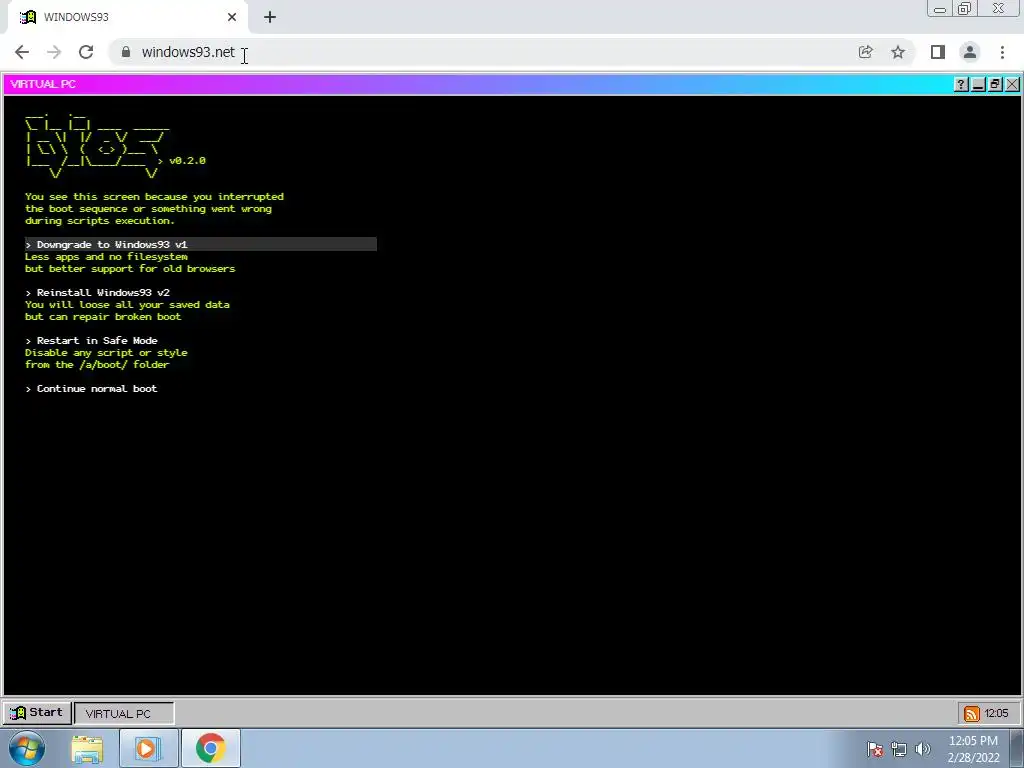Image resolution: width=1024 pixels, height=768 pixels.
Task: Open a new browser tab
Action: 270,17
